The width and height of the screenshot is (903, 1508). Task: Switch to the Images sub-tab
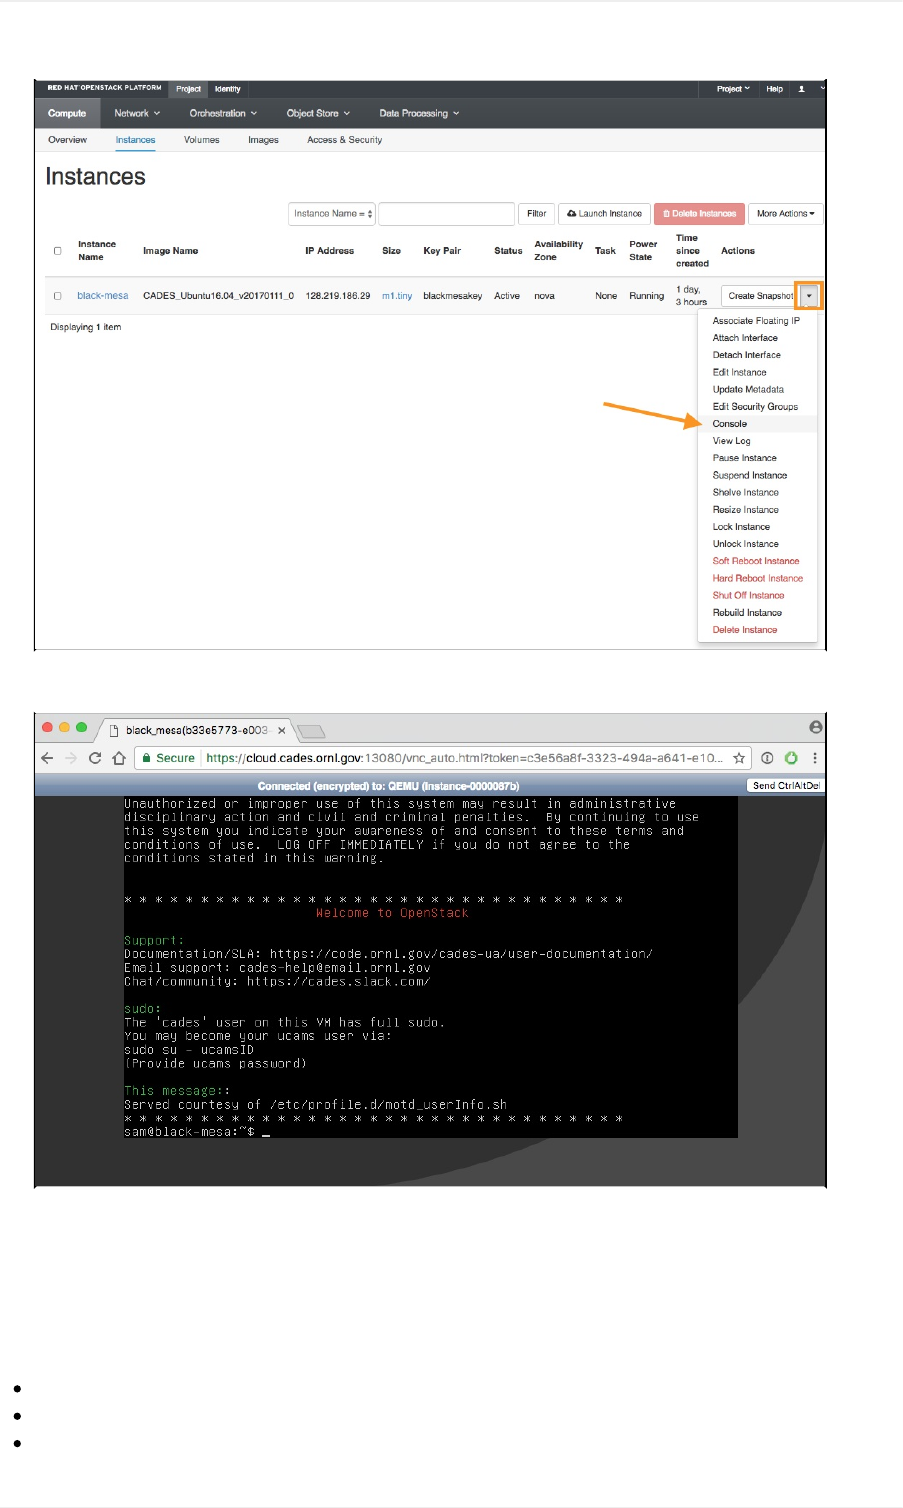pyautogui.click(x=263, y=140)
